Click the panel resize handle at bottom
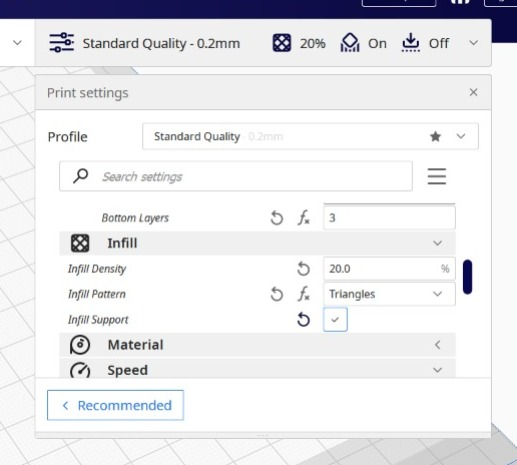This screenshot has height=465, width=517. point(263,435)
